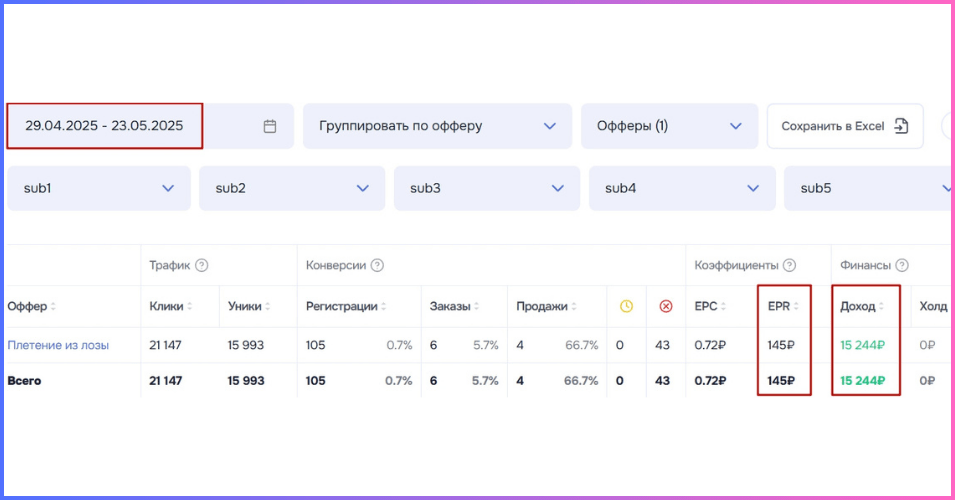Sort the table by the Клики column

[x=171, y=306]
